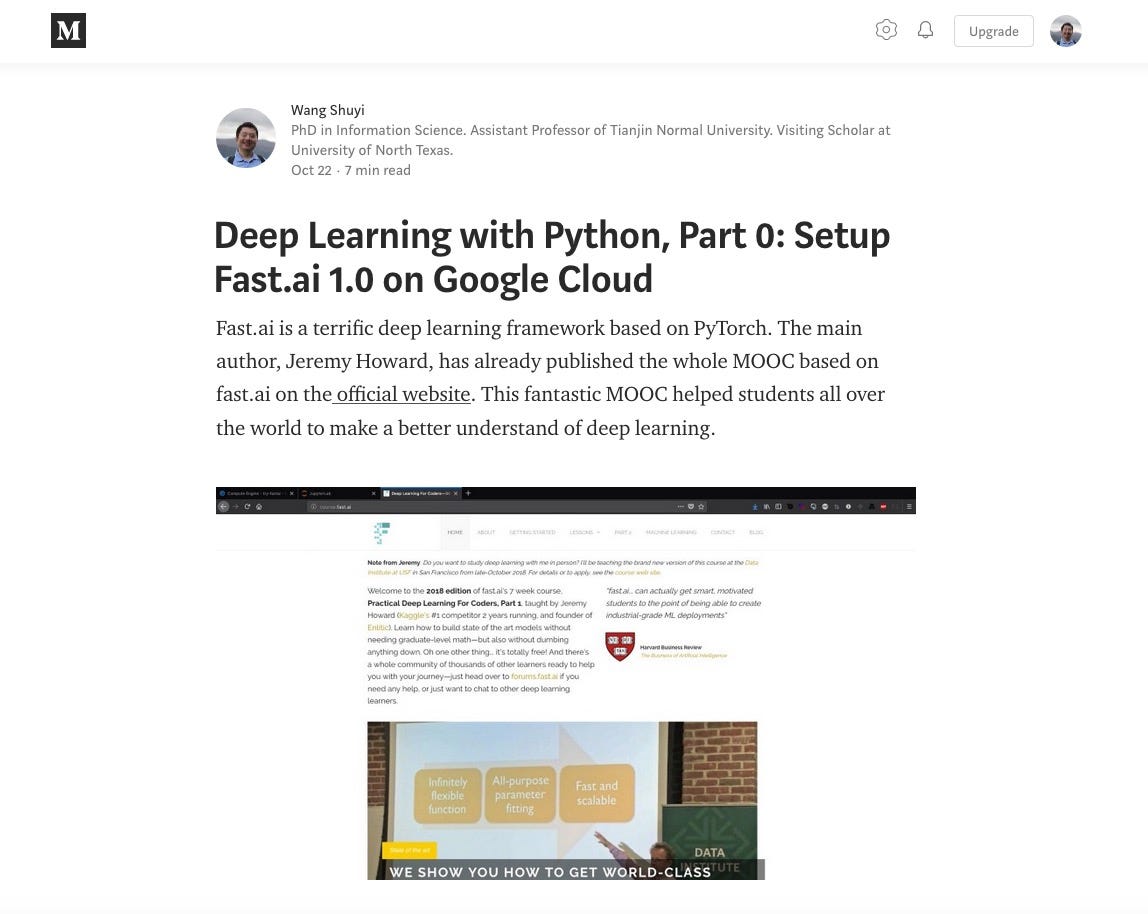
Task: Click the Firefox home icon
Action: pyautogui.click(x=258, y=506)
